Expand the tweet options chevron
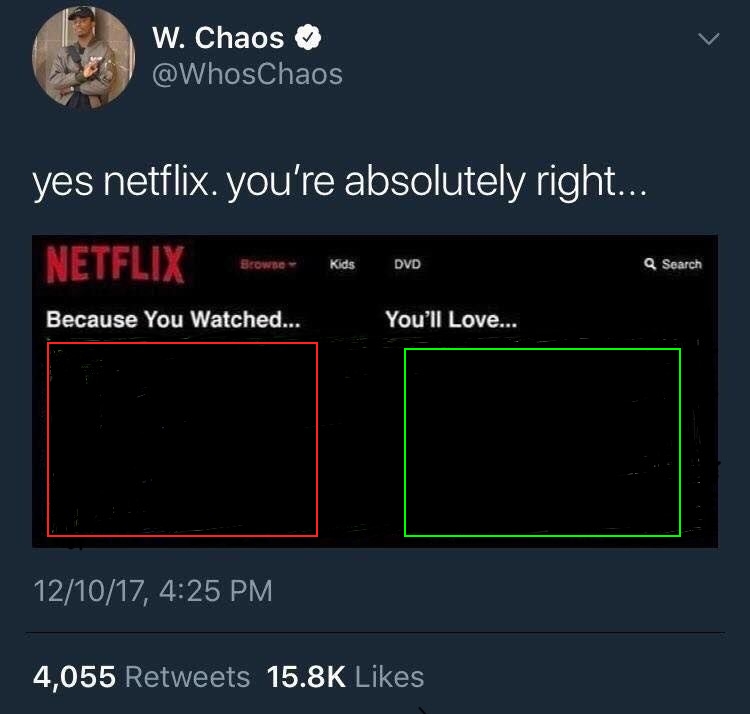Image resolution: width=750 pixels, height=714 pixels. [x=708, y=38]
